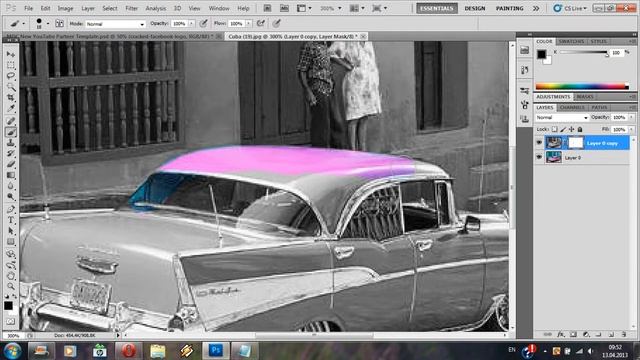
Task: Switch to the Painting workspace
Action: pos(509,8)
